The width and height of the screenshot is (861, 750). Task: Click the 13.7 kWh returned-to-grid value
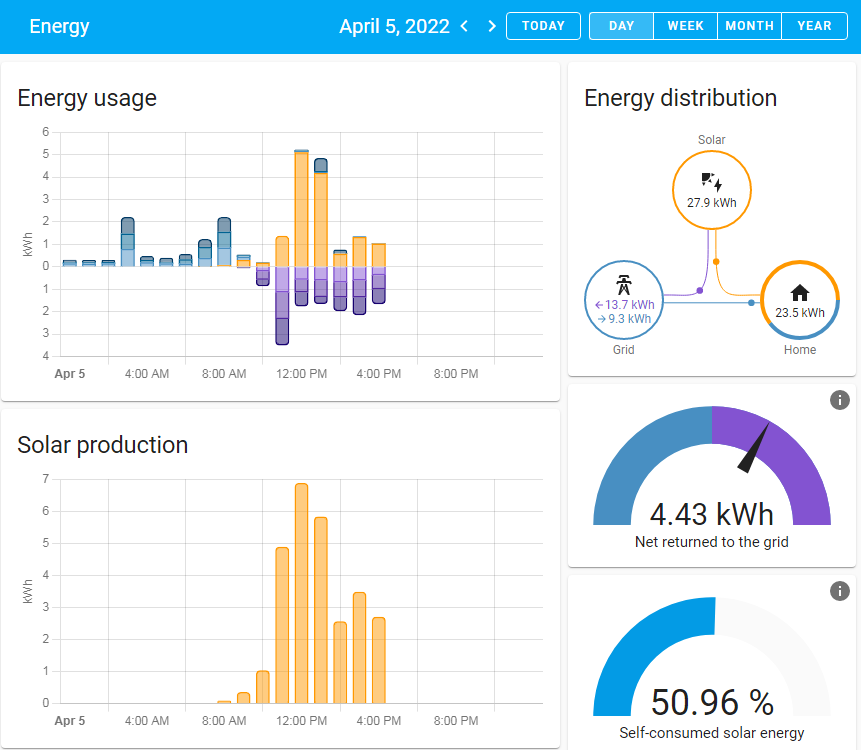pyautogui.click(x=624, y=305)
